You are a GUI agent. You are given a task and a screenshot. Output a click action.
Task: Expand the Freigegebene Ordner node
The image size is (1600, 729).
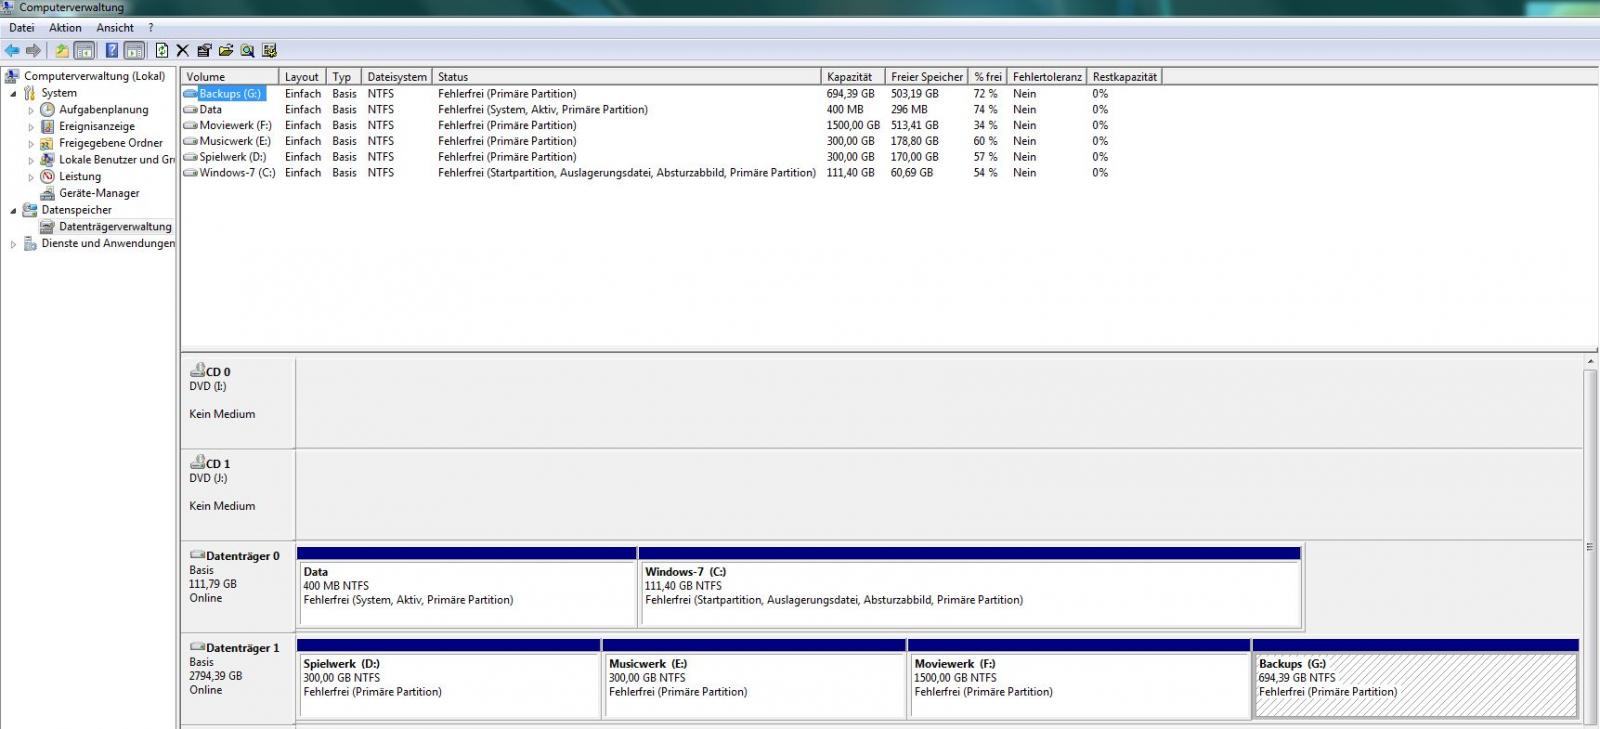pyautogui.click(x=31, y=144)
